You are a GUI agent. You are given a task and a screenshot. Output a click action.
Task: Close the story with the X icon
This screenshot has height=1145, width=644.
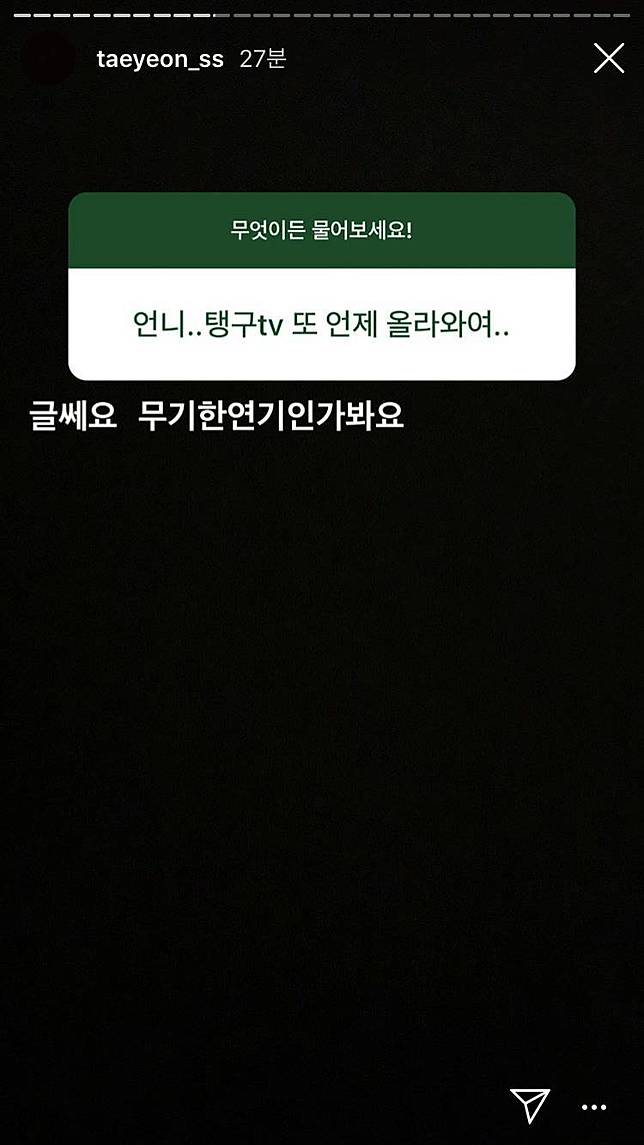pos(608,58)
